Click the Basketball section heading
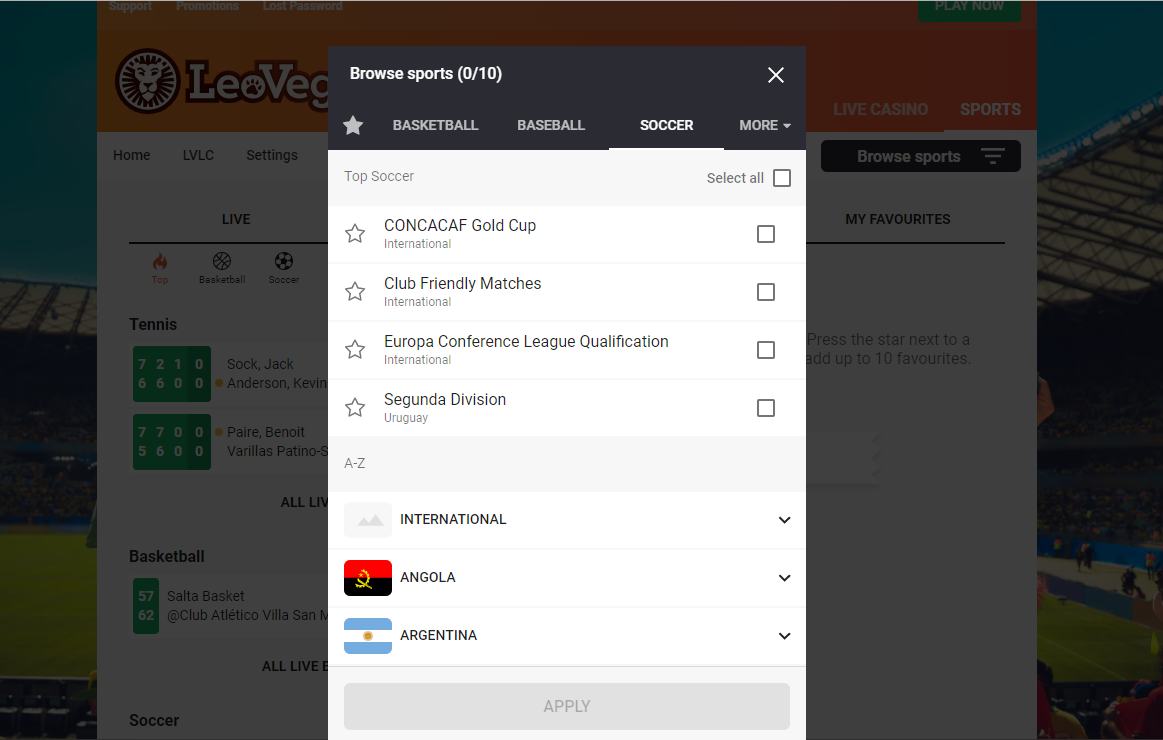1163x740 pixels. [x=167, y=557]
